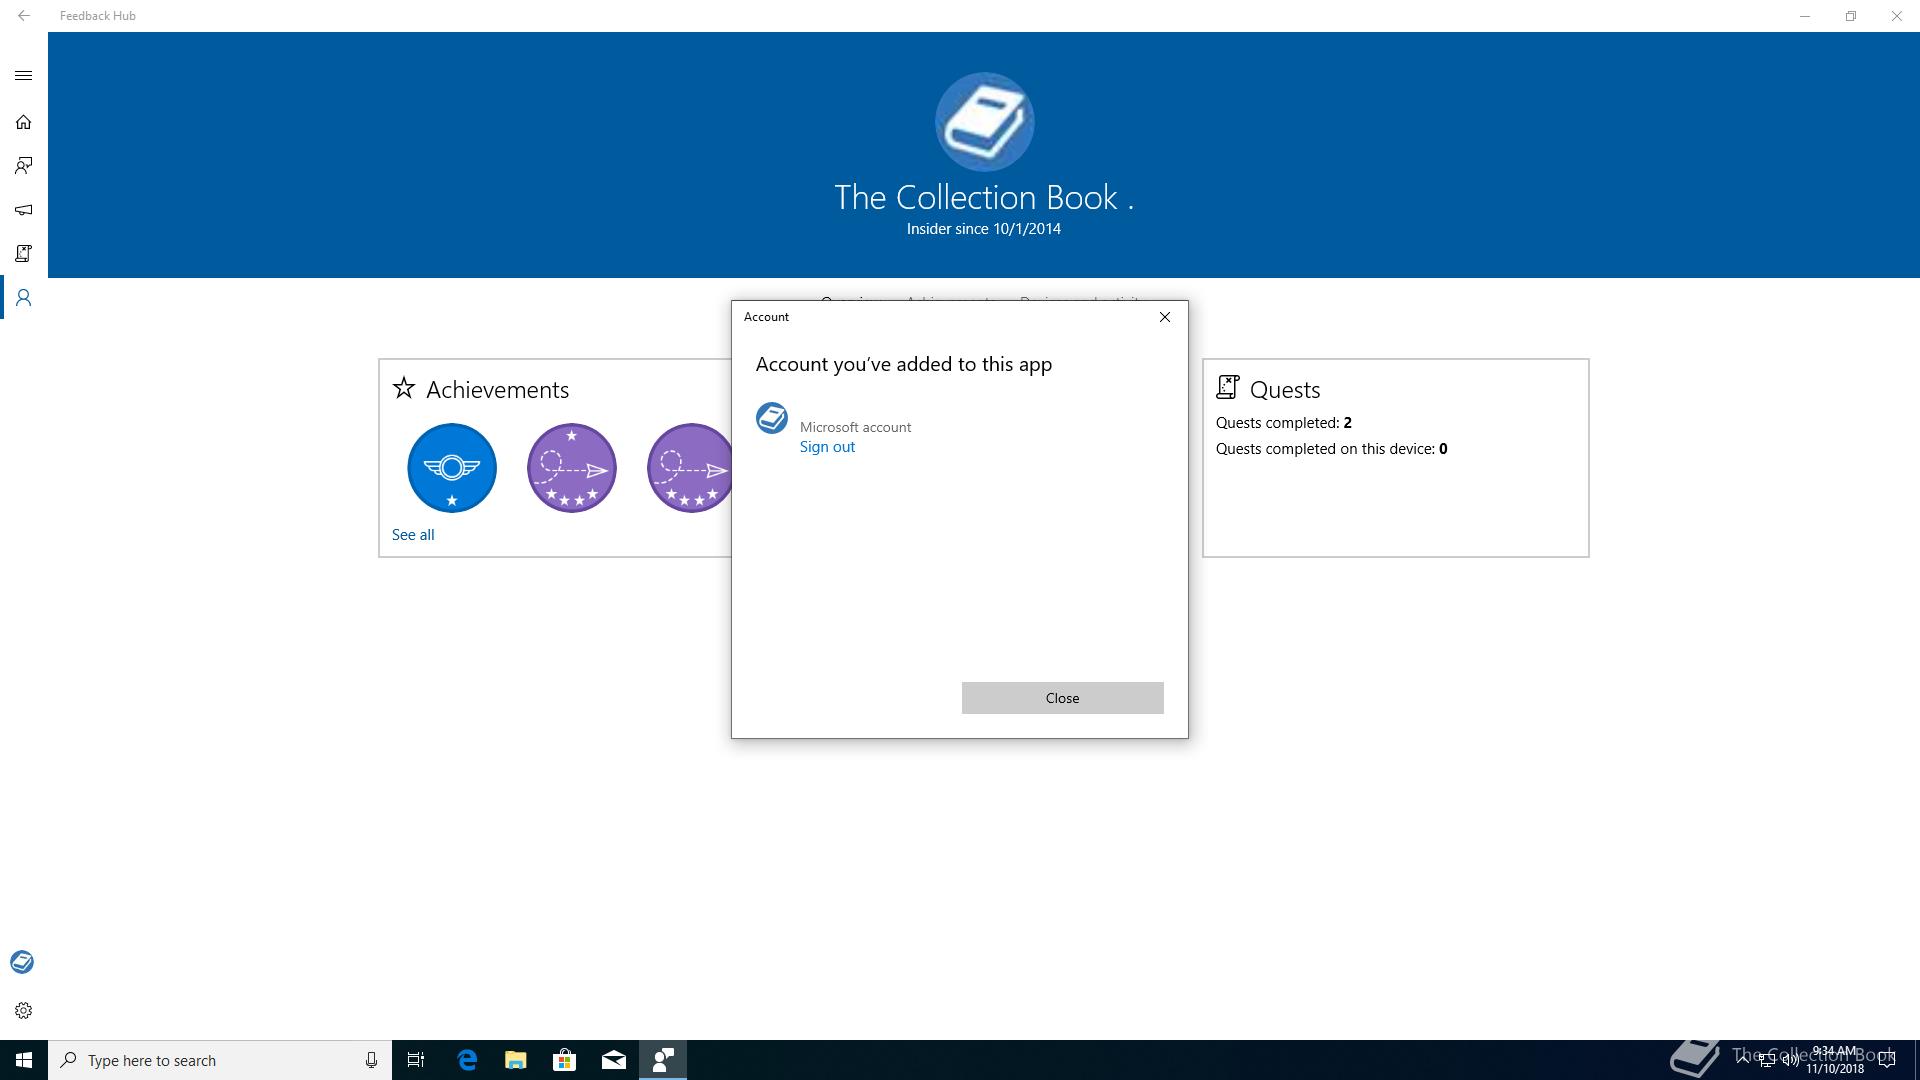Select the Profile person icon in the sidebar

pos(23,298)
